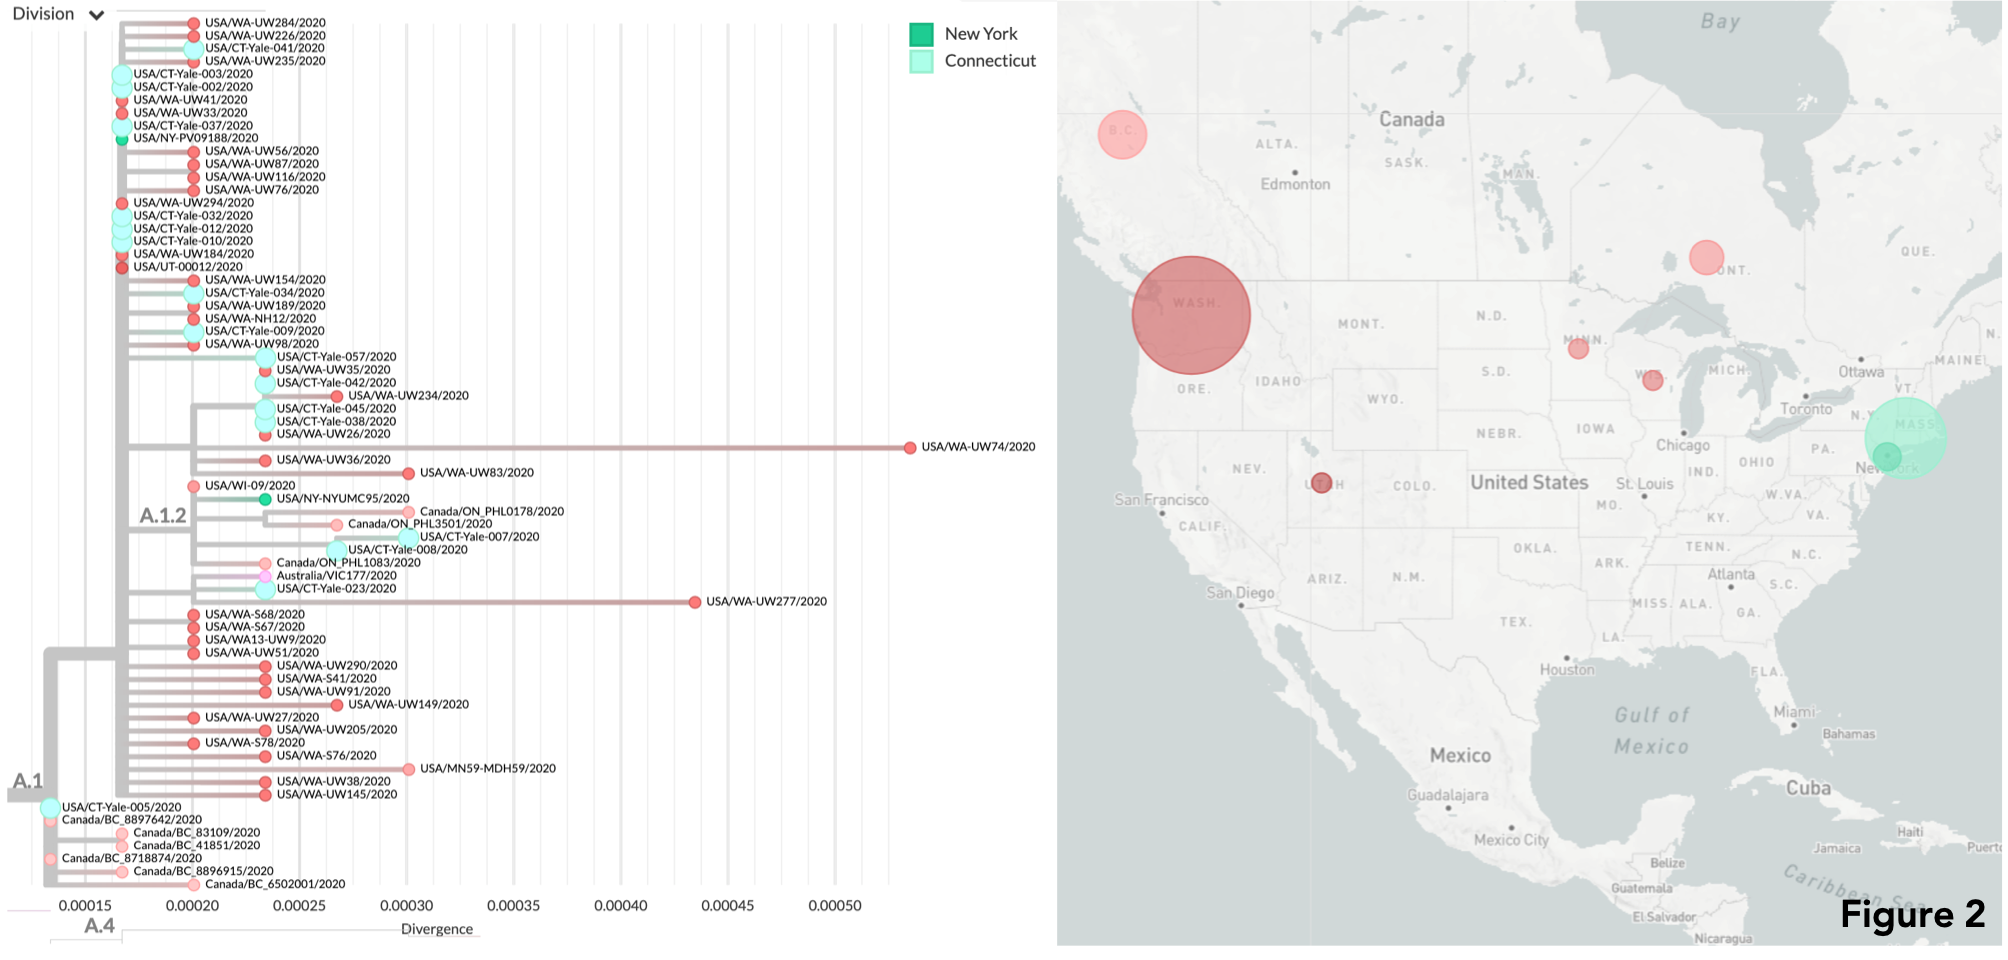Select the A.4 clade label
Screen dimensions: 2008x960
click(x=99, y=926)
